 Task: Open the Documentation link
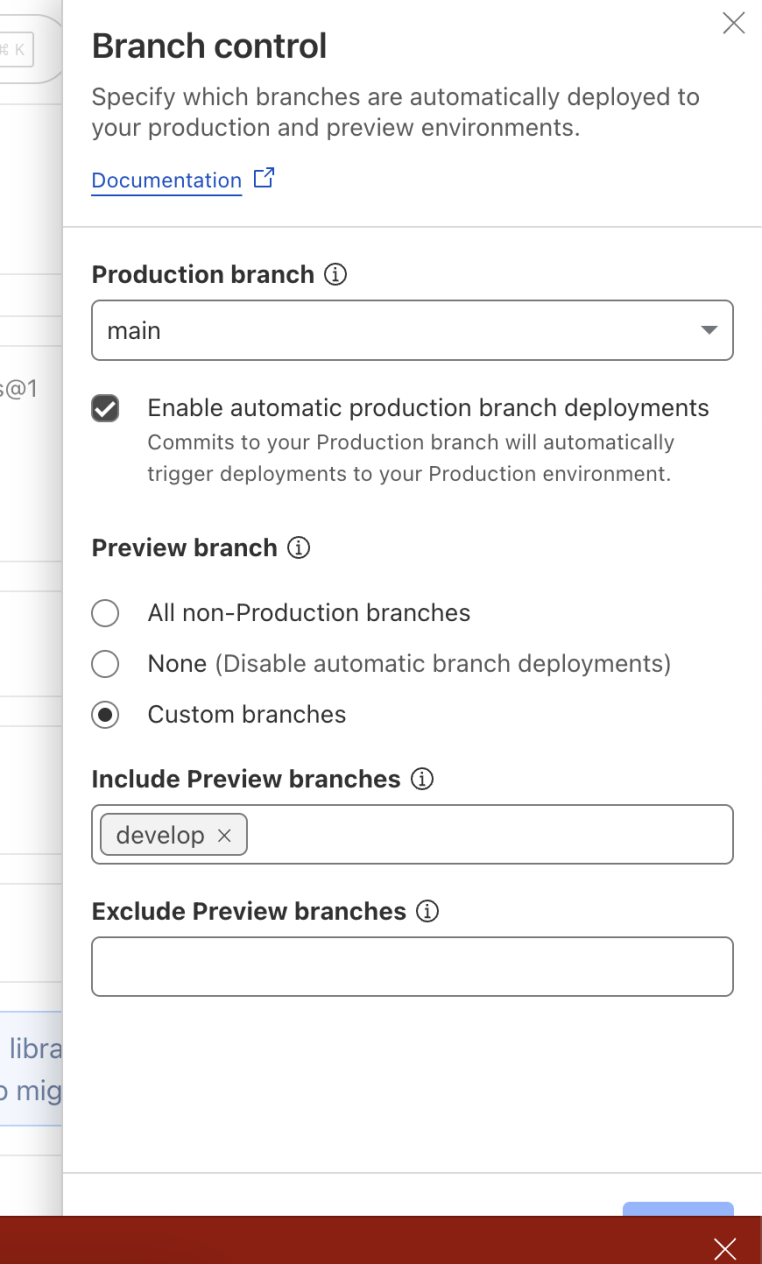(x=166, y=181)
